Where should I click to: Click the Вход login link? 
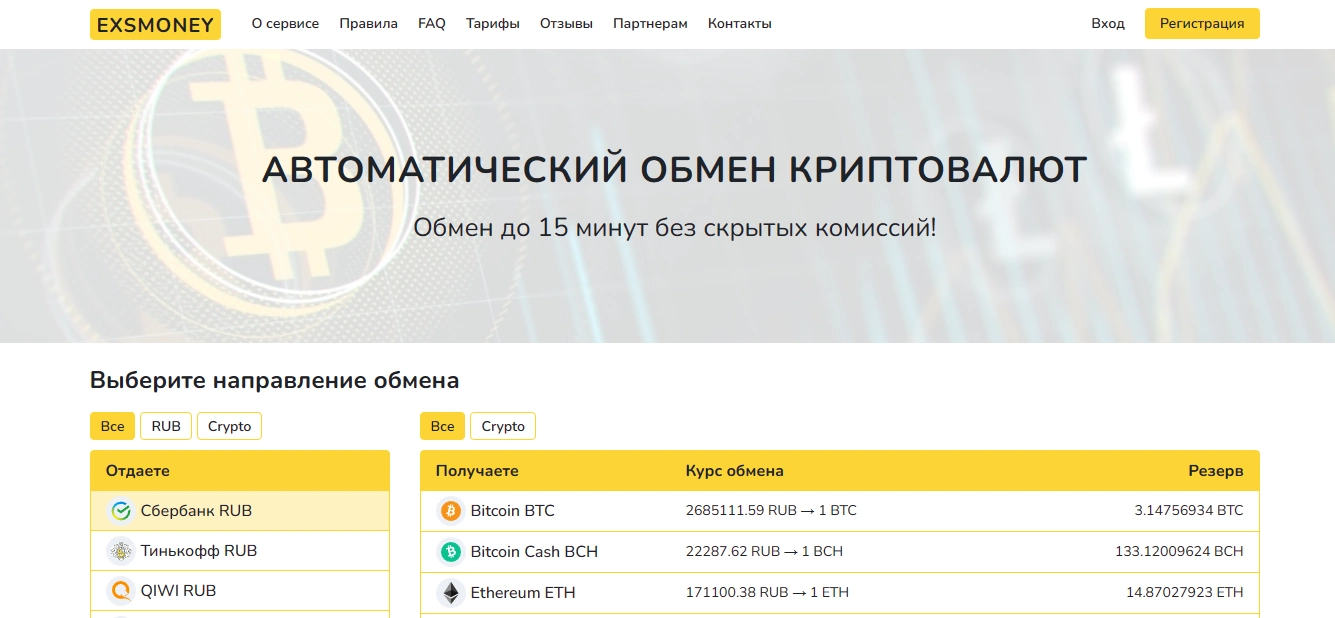point(1108,24)
